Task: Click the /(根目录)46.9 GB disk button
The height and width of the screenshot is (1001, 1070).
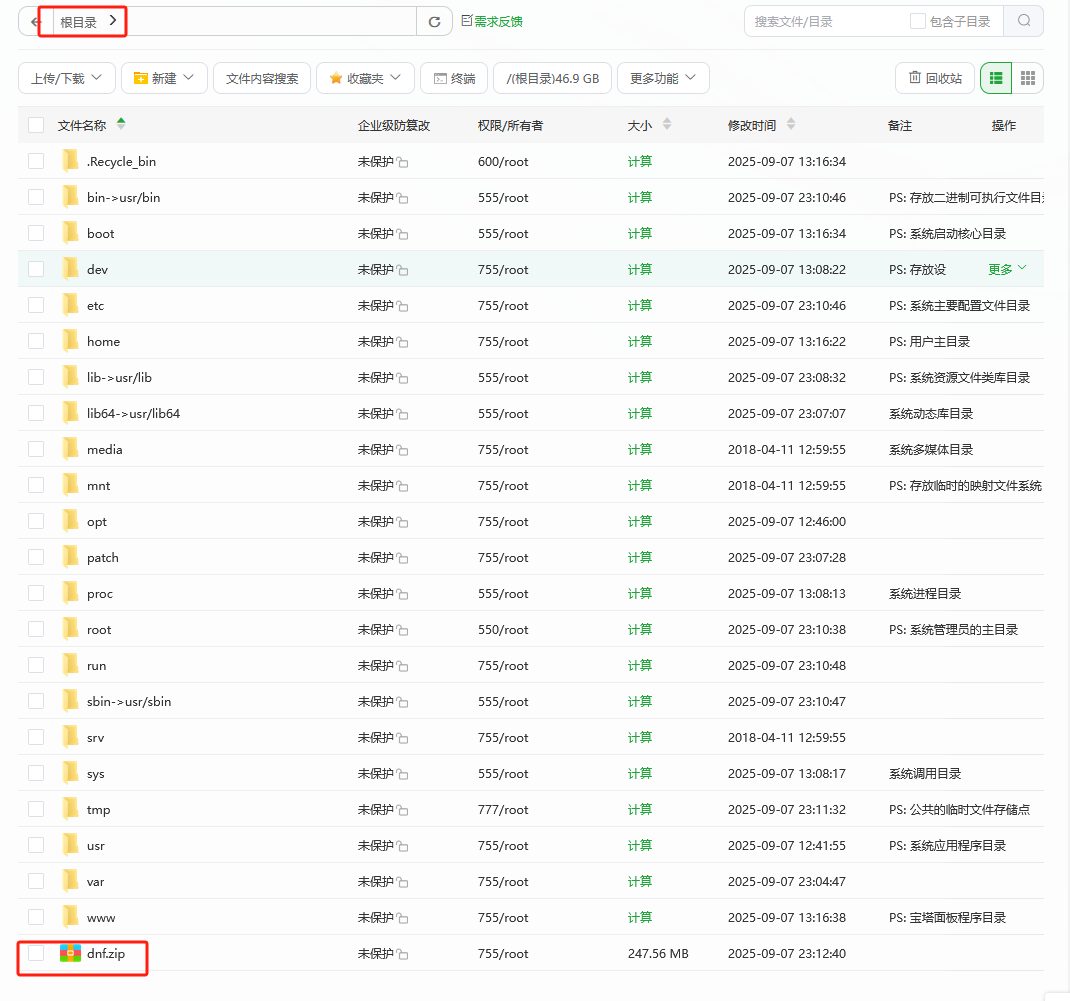Action: click(552, 78)
